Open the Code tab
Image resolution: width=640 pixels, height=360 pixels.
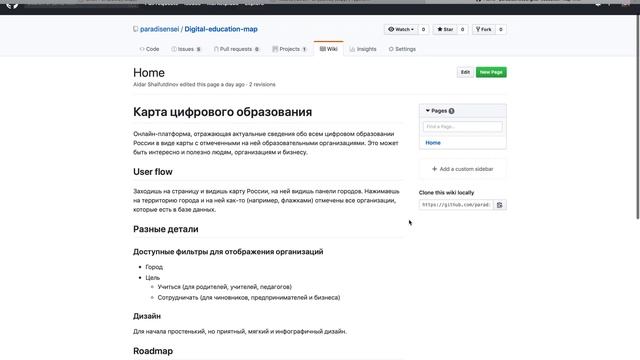[x=149, y=49]
